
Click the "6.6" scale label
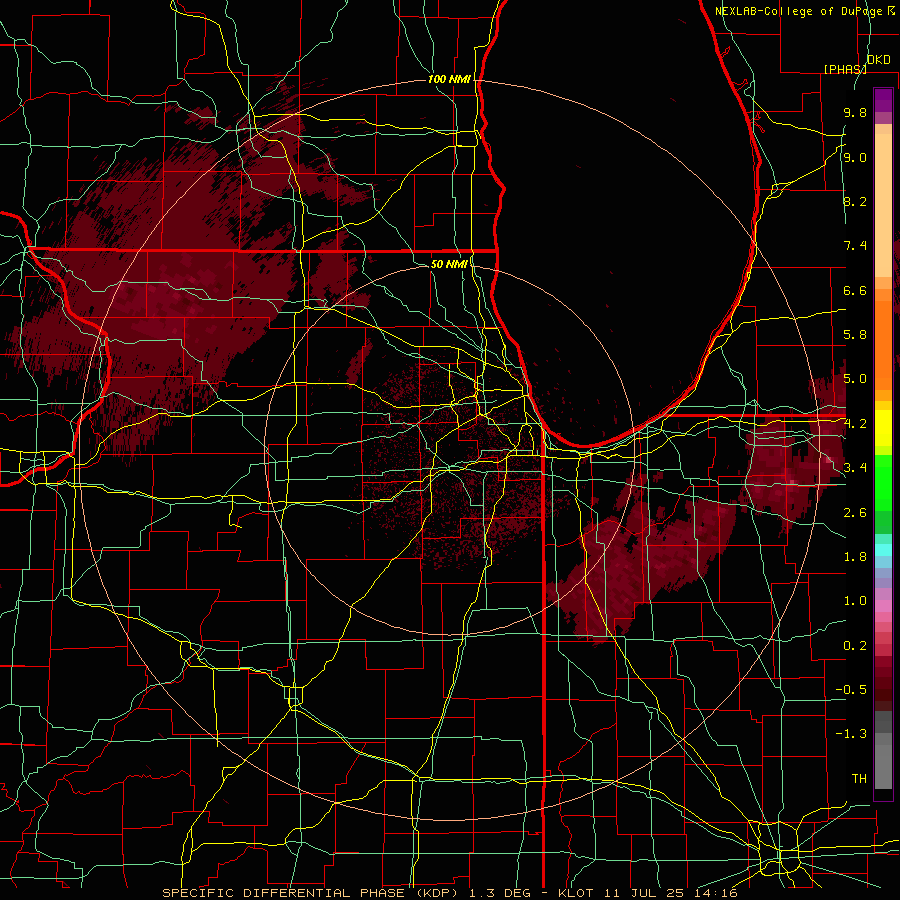(x=855, y=290)
